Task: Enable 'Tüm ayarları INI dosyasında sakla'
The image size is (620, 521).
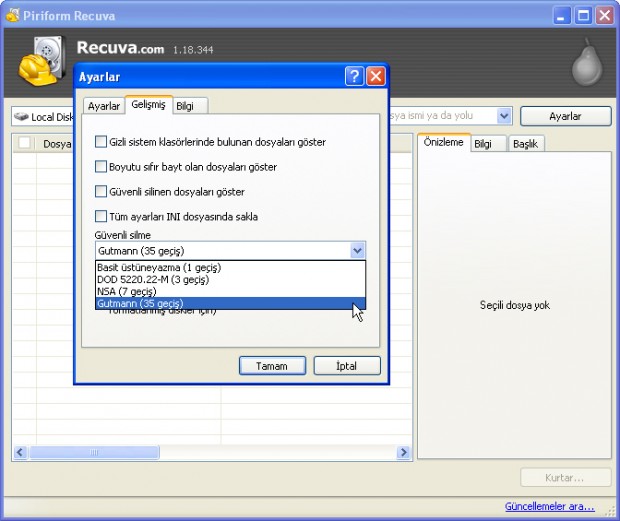Action: (101, 216)
